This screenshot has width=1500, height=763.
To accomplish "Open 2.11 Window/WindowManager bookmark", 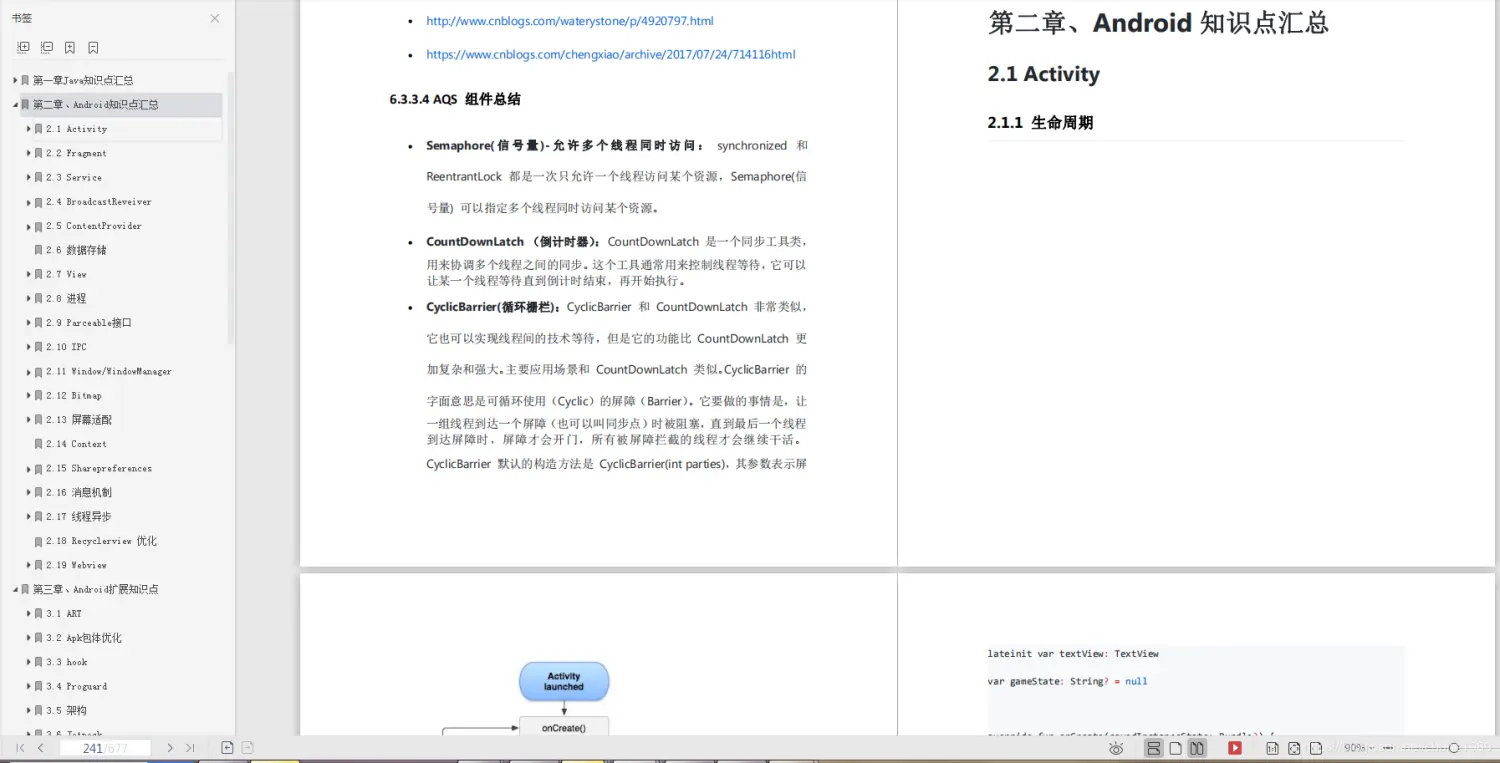I will (x=109, y=371).
